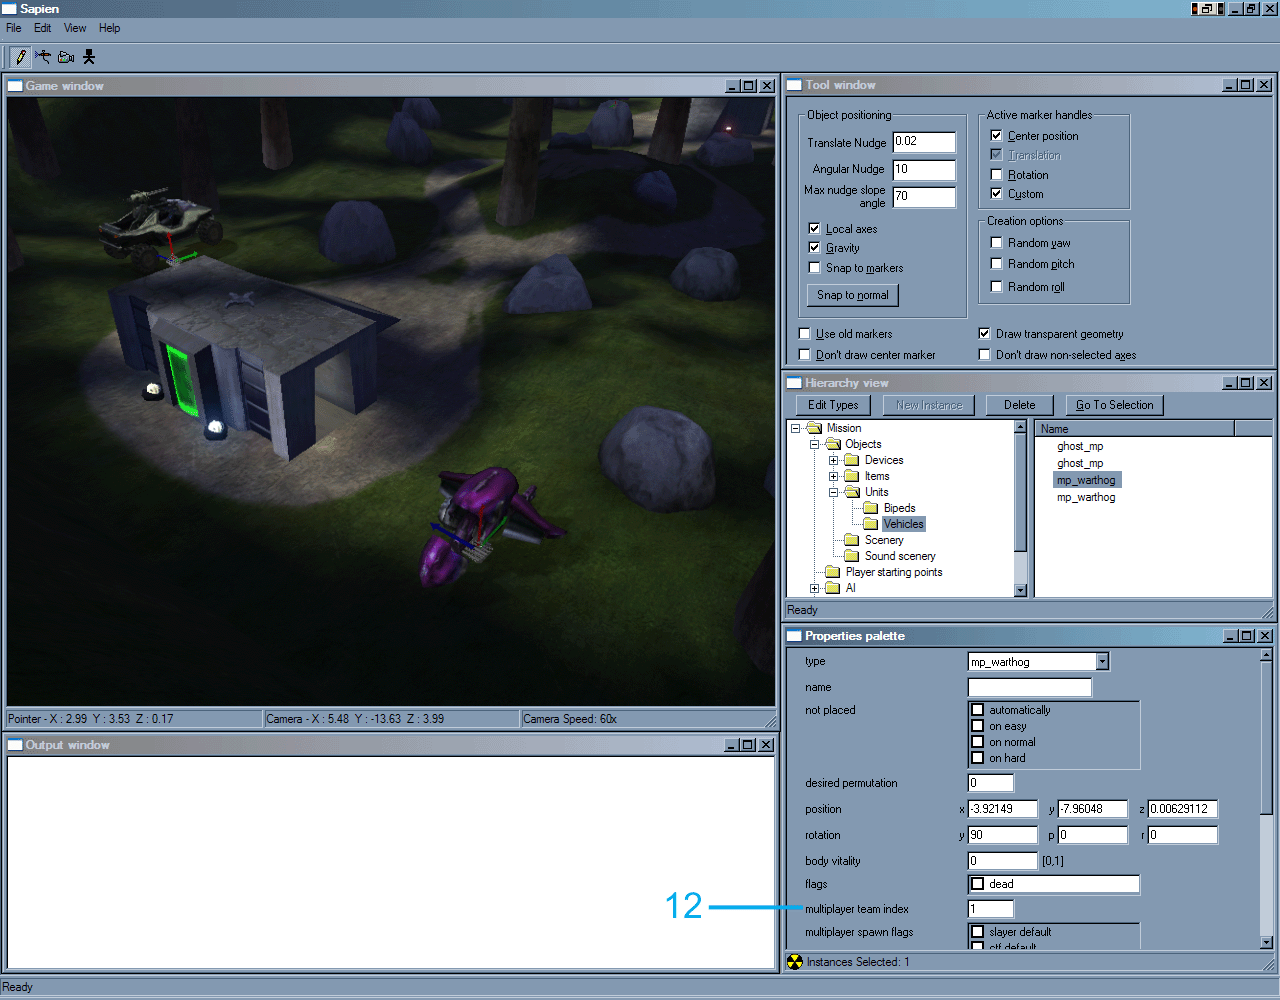This screenshot has width=1280, height=1000.
Task: Click the Max nudge slope angle field
Action: (x=924, y=197)
